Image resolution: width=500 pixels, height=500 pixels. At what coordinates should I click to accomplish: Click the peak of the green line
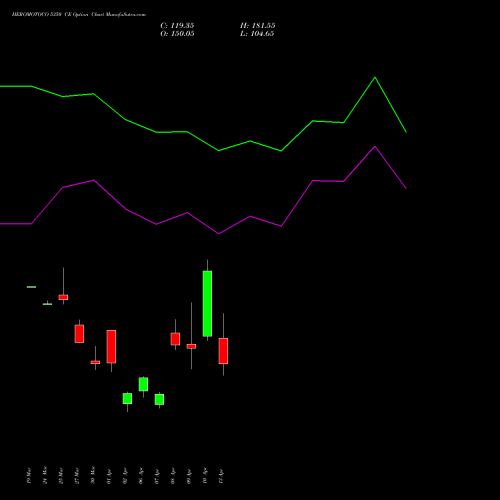pos(375,77)
